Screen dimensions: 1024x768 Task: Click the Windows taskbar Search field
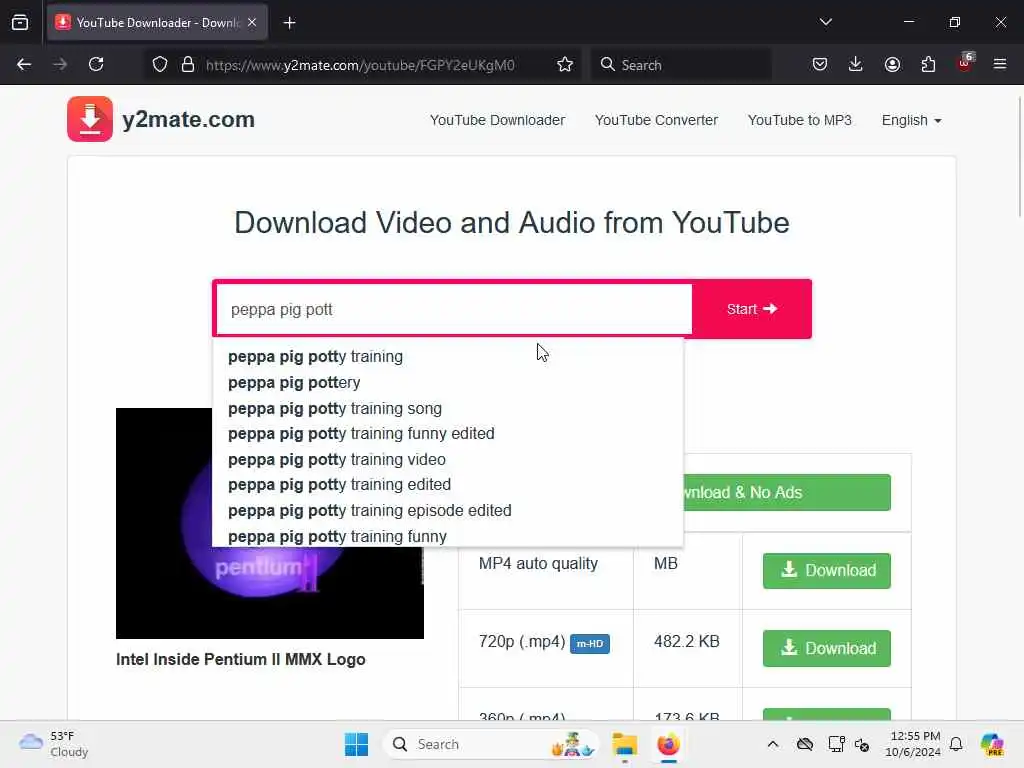pos(491,744)
